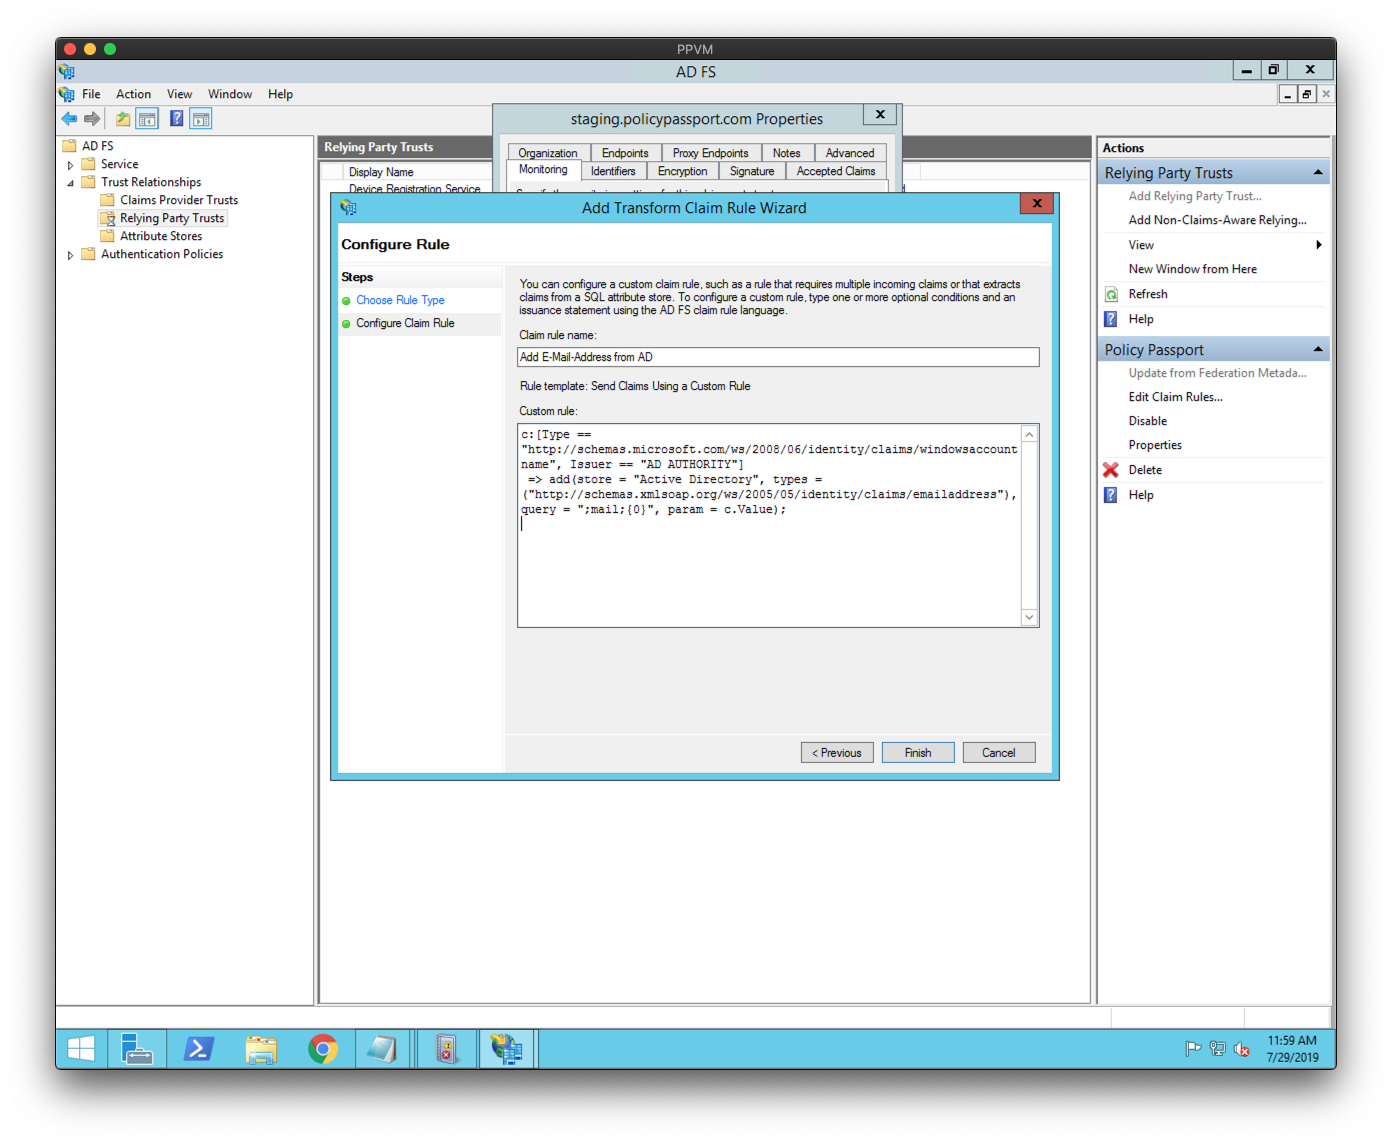
Task: Open File Explorer from the taskbar
Action: pos(261,1049)
